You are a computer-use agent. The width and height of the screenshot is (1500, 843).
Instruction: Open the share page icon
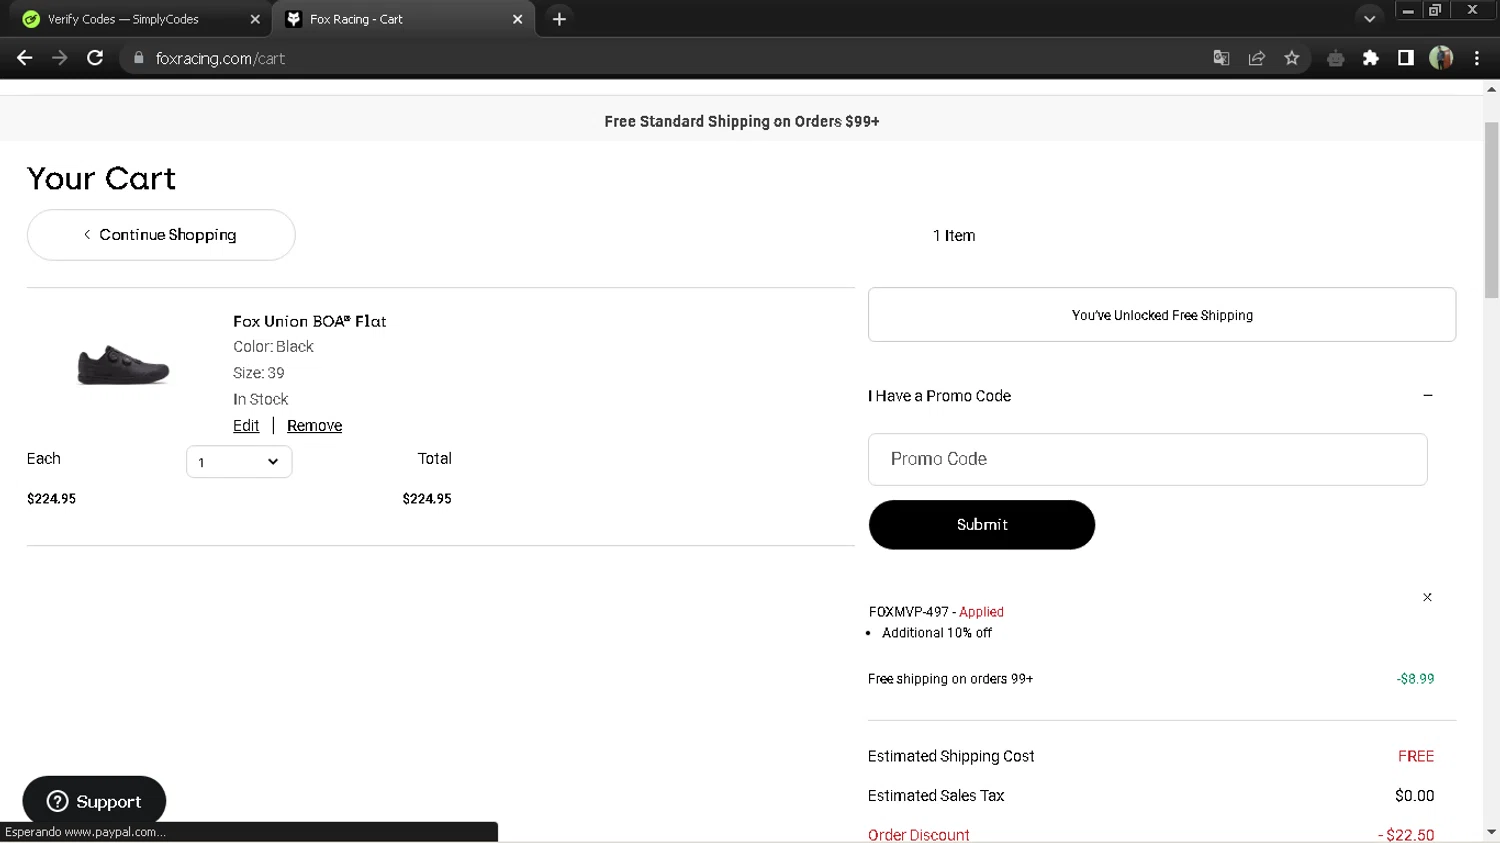coord(1257,58)
